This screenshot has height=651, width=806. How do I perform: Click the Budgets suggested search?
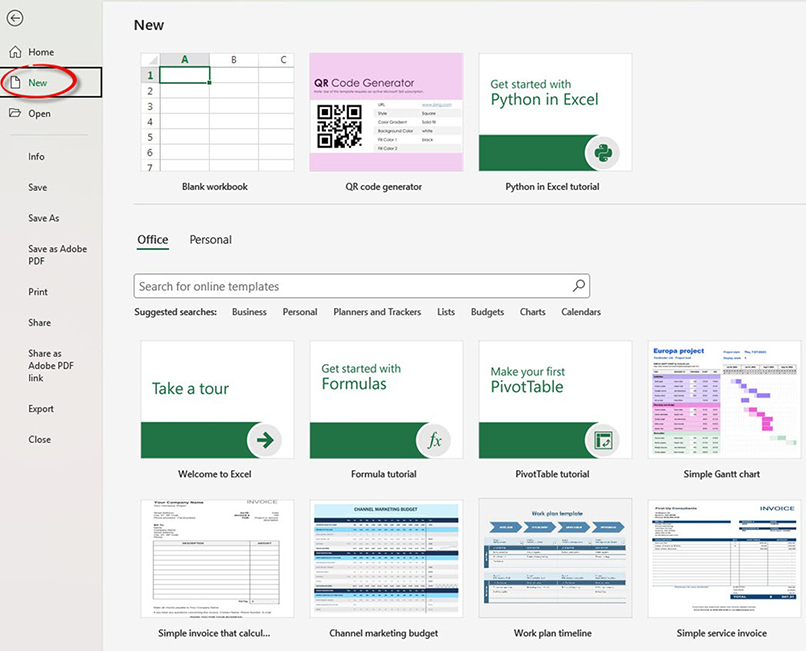[x=487, y=312]
